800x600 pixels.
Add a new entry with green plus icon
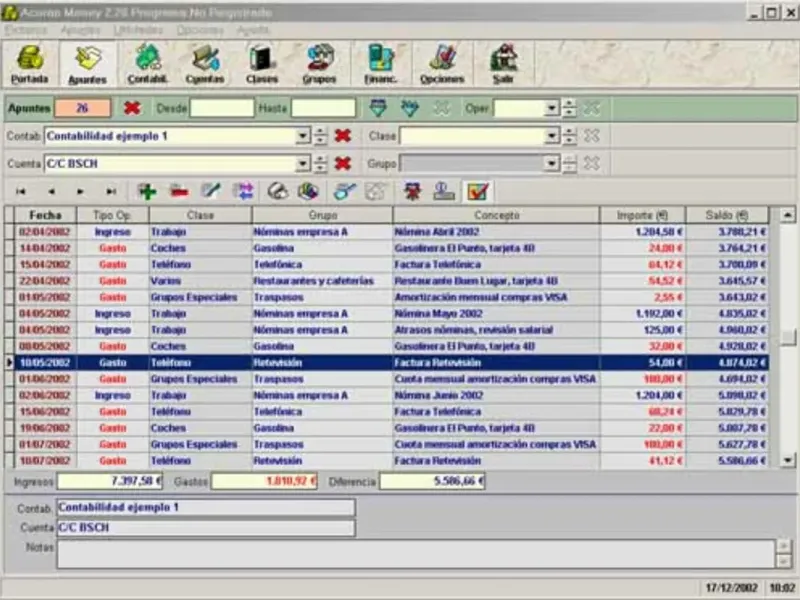tap(147, 192)
